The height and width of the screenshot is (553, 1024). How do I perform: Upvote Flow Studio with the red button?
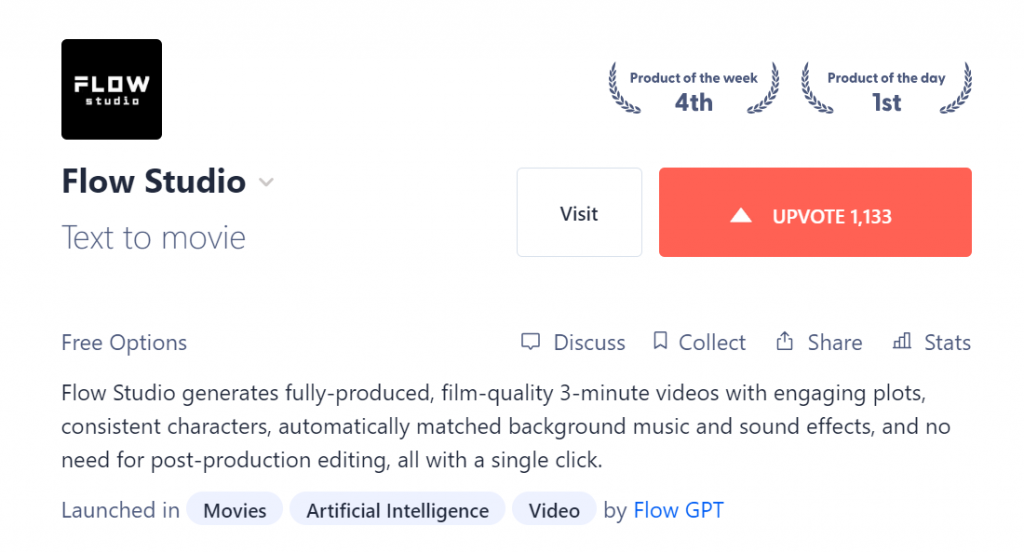(x=815, y=212)
